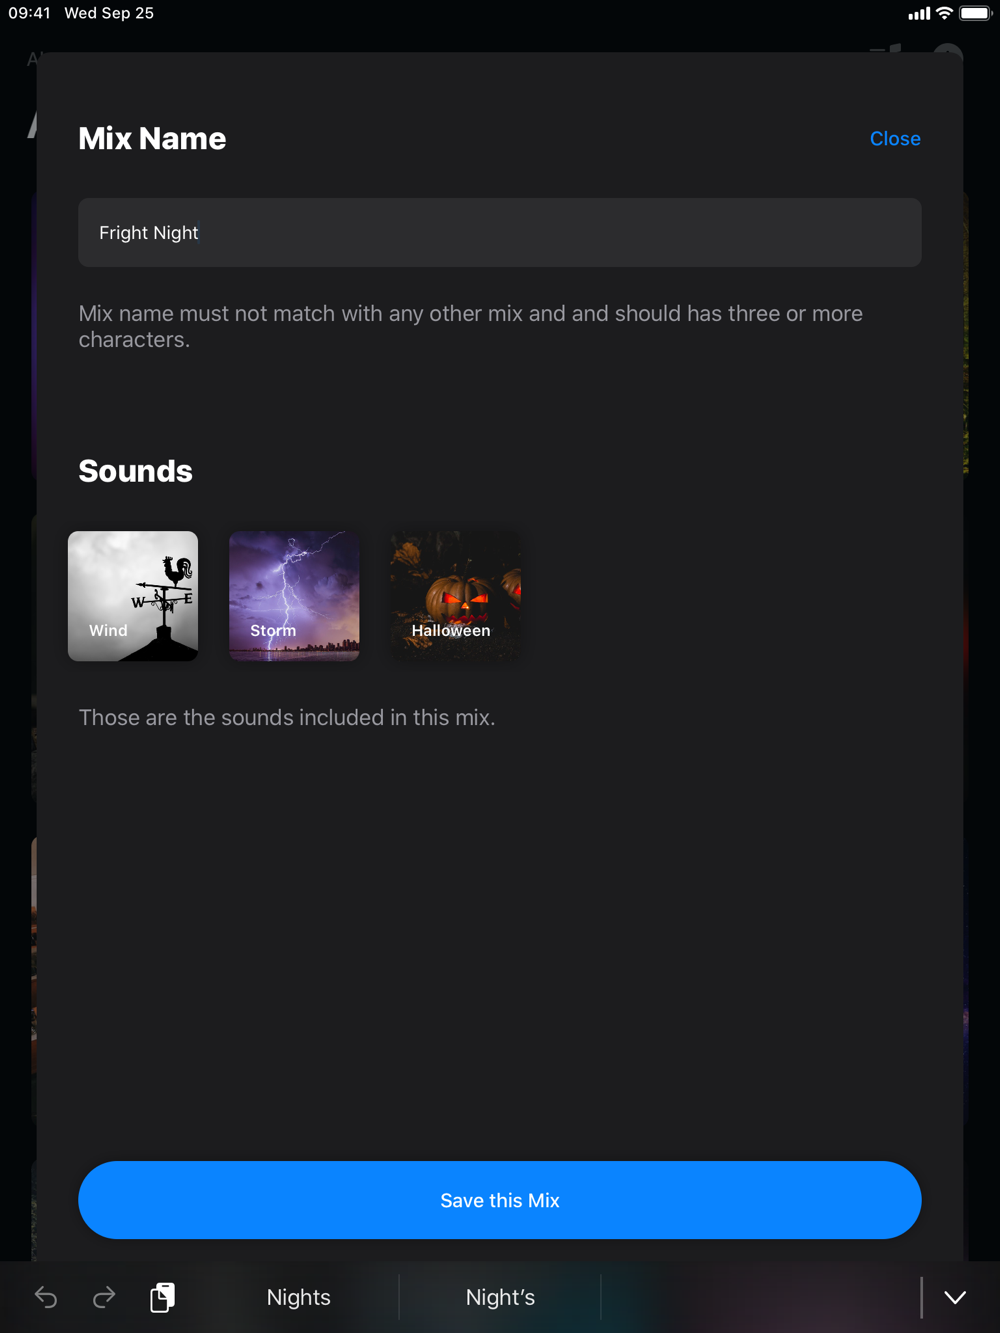1000x1333 pixels.
Task: Close the Mix Name dialog
Action: click(895, 139)
